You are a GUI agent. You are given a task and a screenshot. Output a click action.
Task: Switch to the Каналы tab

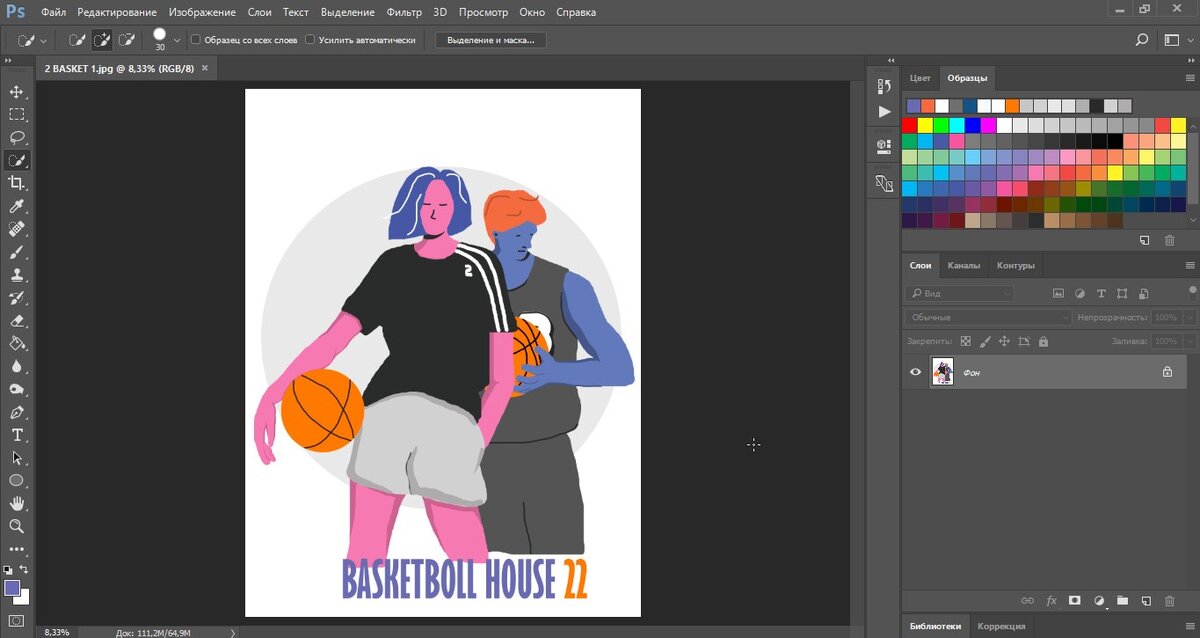[964, 265]
